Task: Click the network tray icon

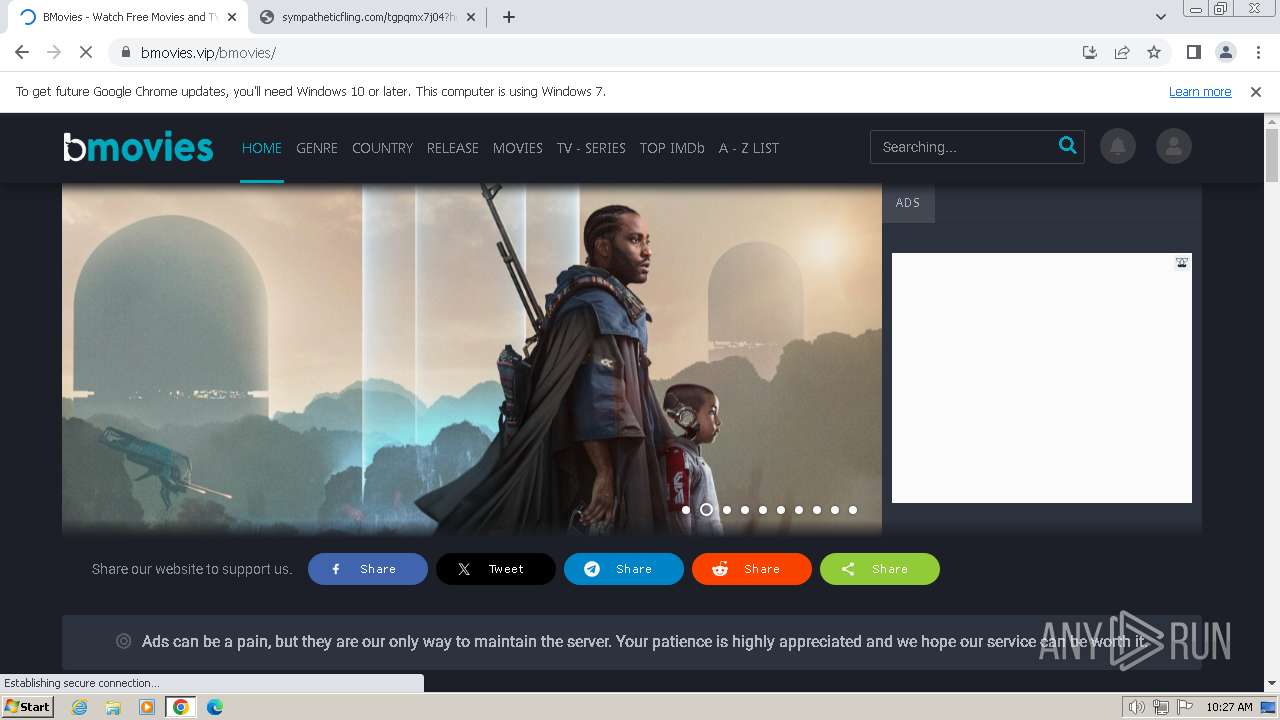Action: click(1161, 707)
